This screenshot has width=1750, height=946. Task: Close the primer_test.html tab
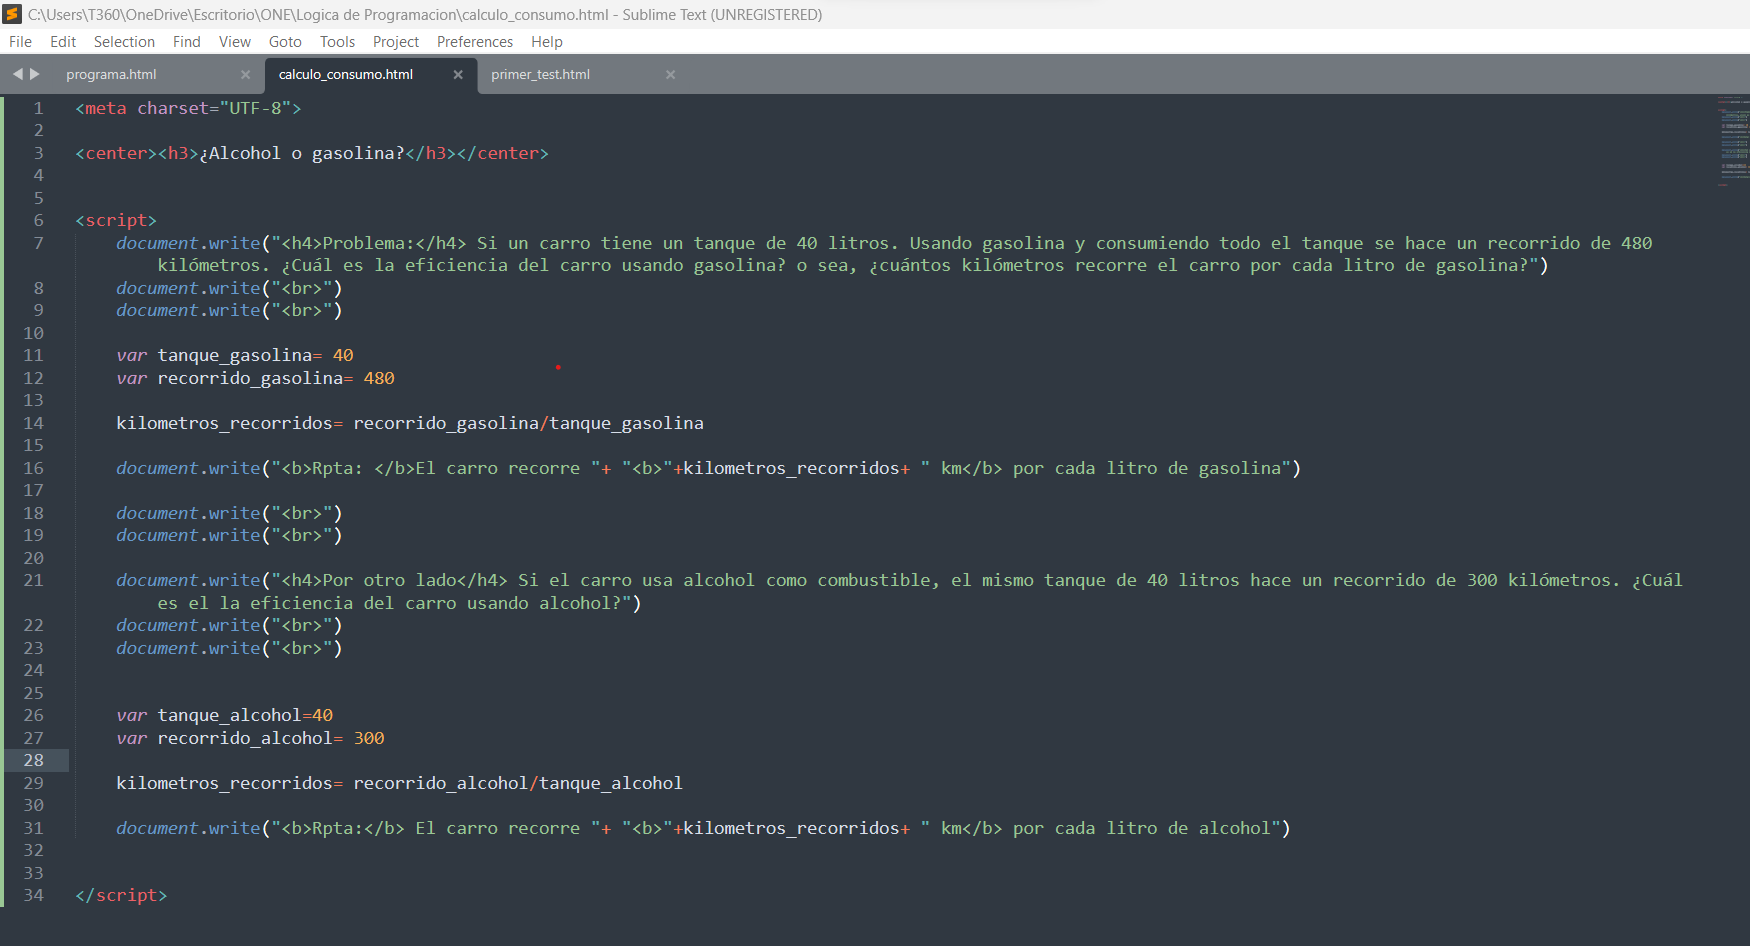pyautogui.click(x=670, y=74)
